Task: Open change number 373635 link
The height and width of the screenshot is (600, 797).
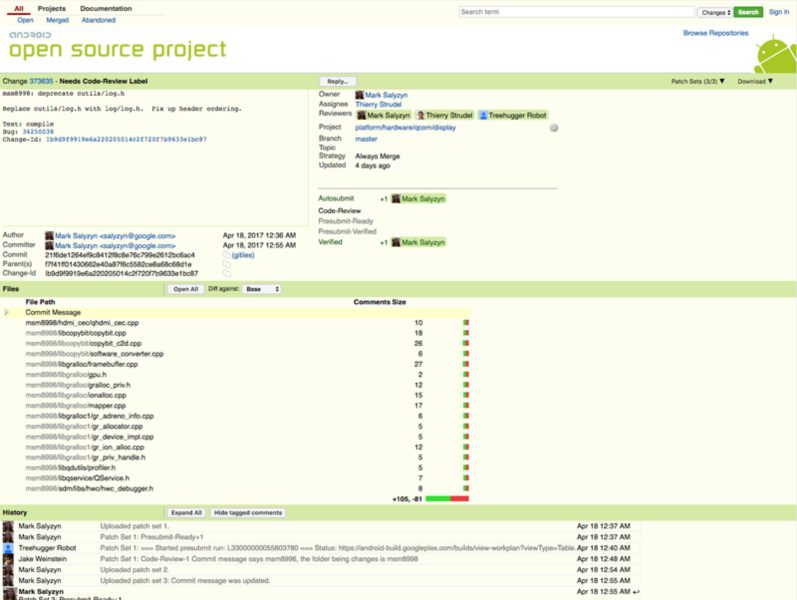Action: pos(41,81)
